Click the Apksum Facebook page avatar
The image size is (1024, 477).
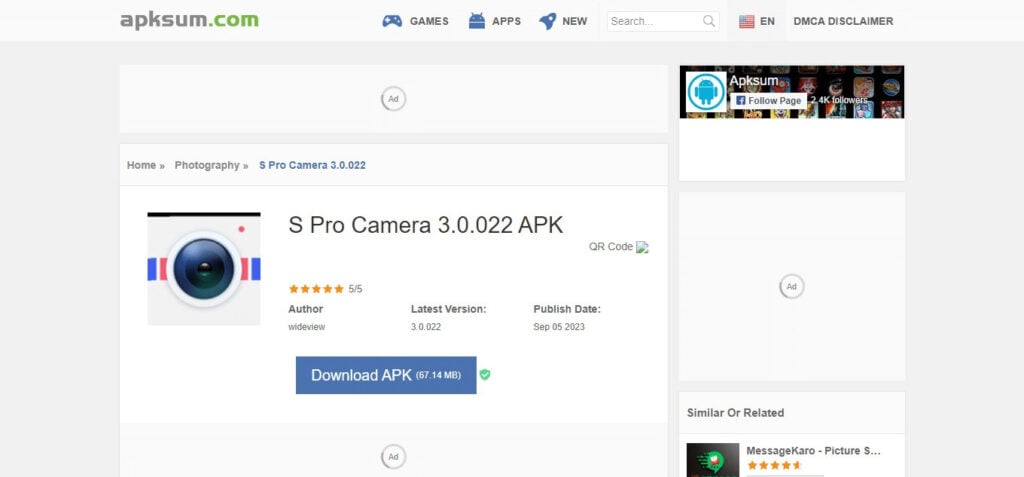tap(706, 92)
